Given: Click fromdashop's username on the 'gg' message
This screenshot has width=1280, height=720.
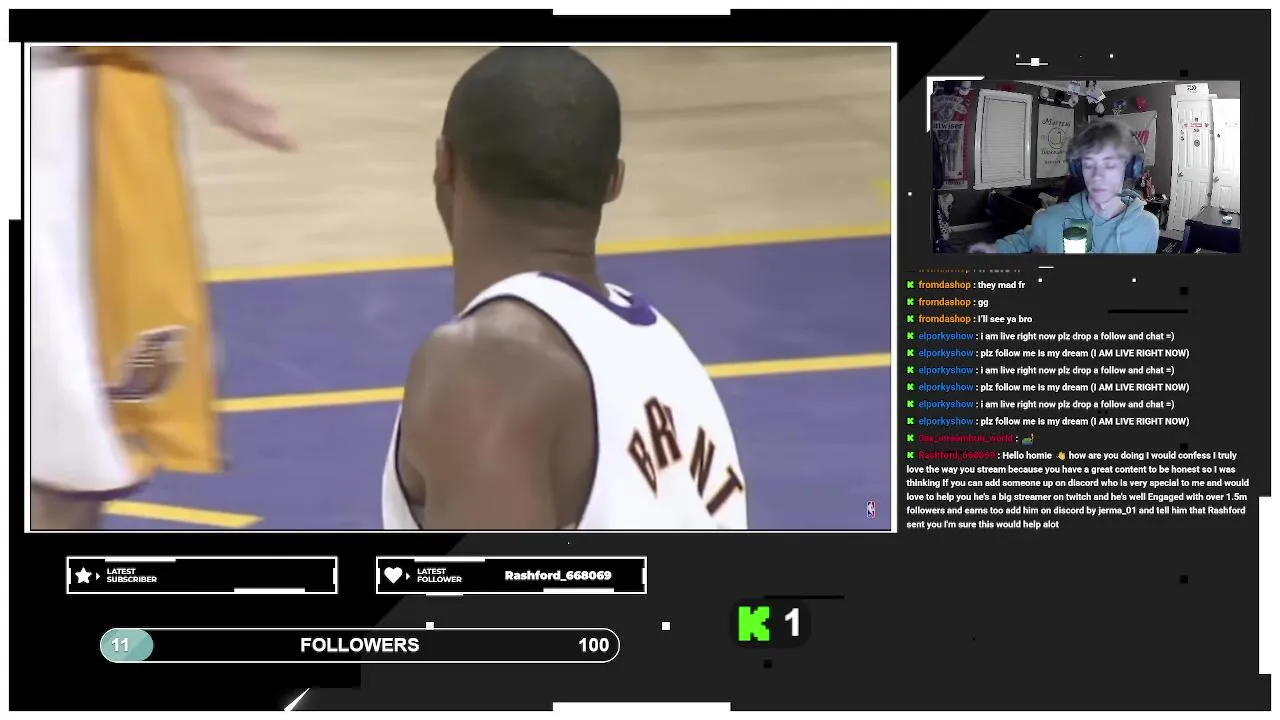Looking at the screenshot, I should click(x=944, y=302).
